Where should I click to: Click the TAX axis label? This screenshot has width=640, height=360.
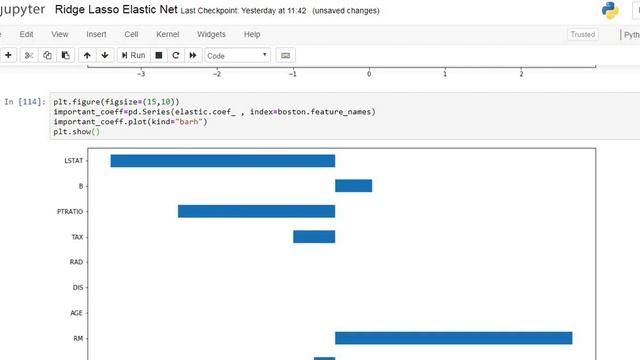pyautogui.click(x=77, y=237)
